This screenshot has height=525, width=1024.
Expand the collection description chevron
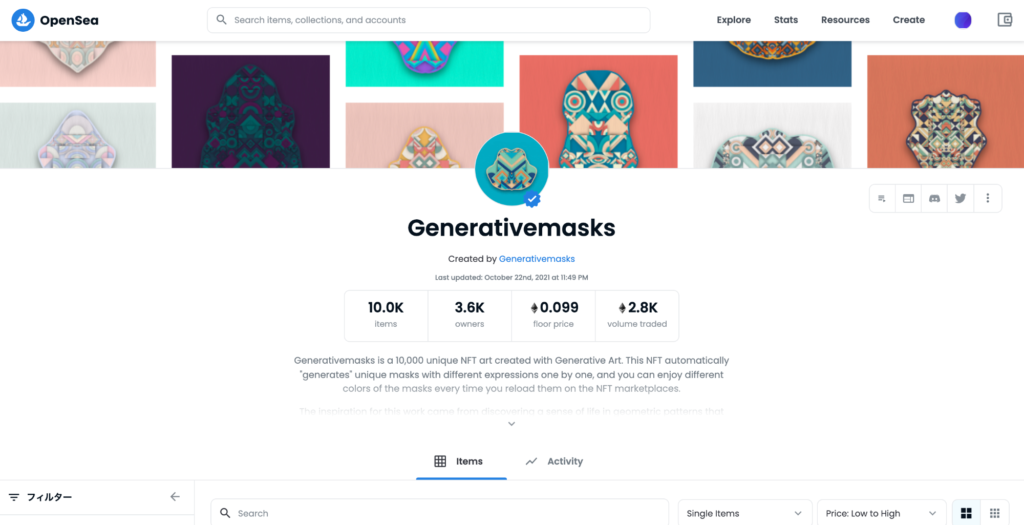[x=512, y=424]
